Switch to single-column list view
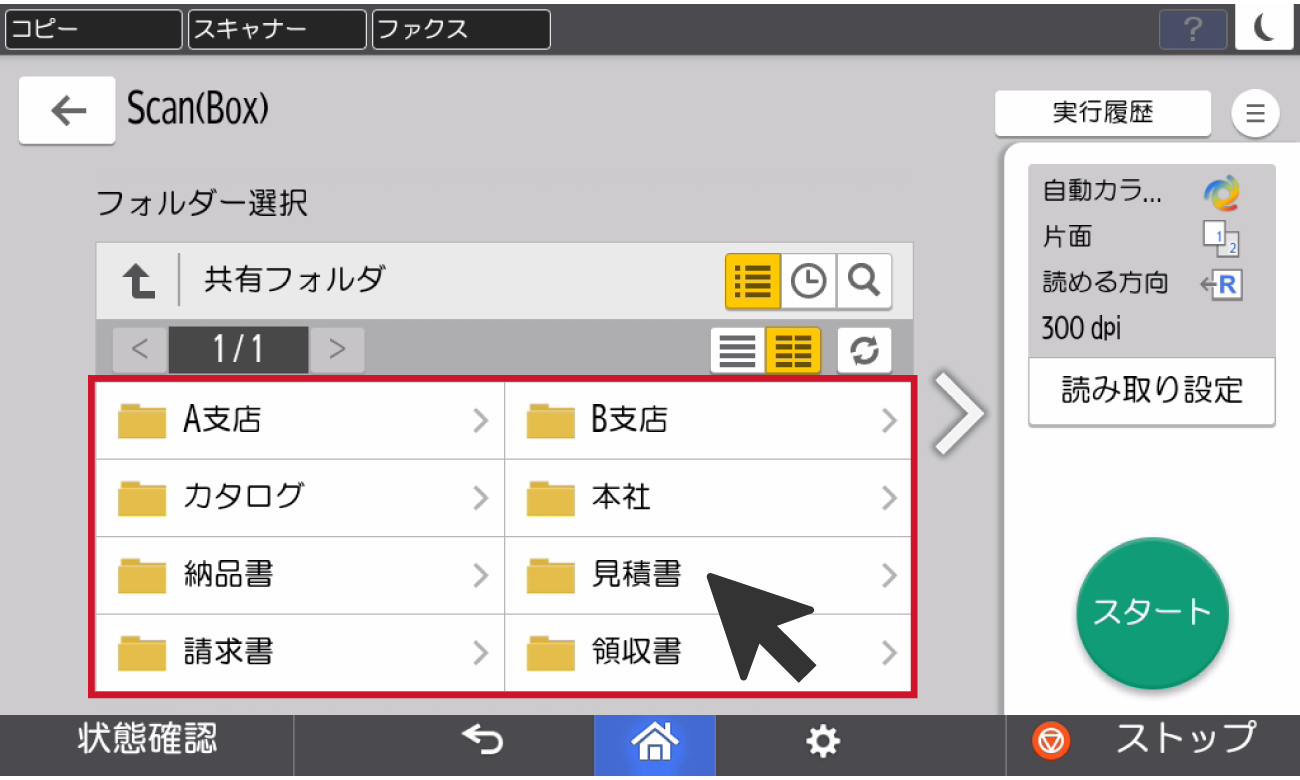Screen dimensions: 1300x780 [x=738, y=350]
